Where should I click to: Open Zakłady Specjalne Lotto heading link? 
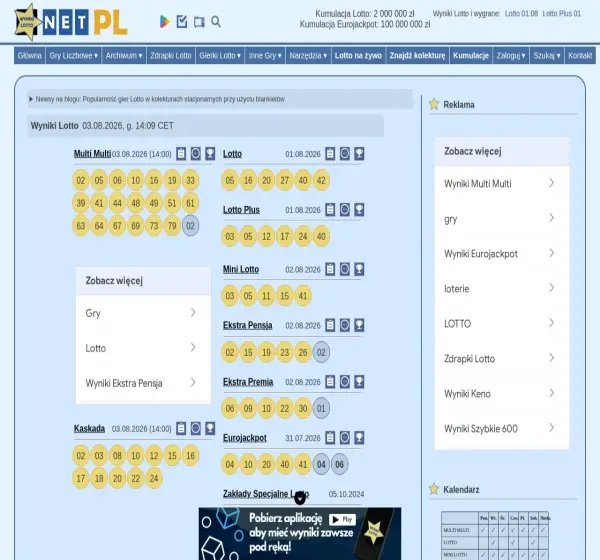click(x=266, y=494)
